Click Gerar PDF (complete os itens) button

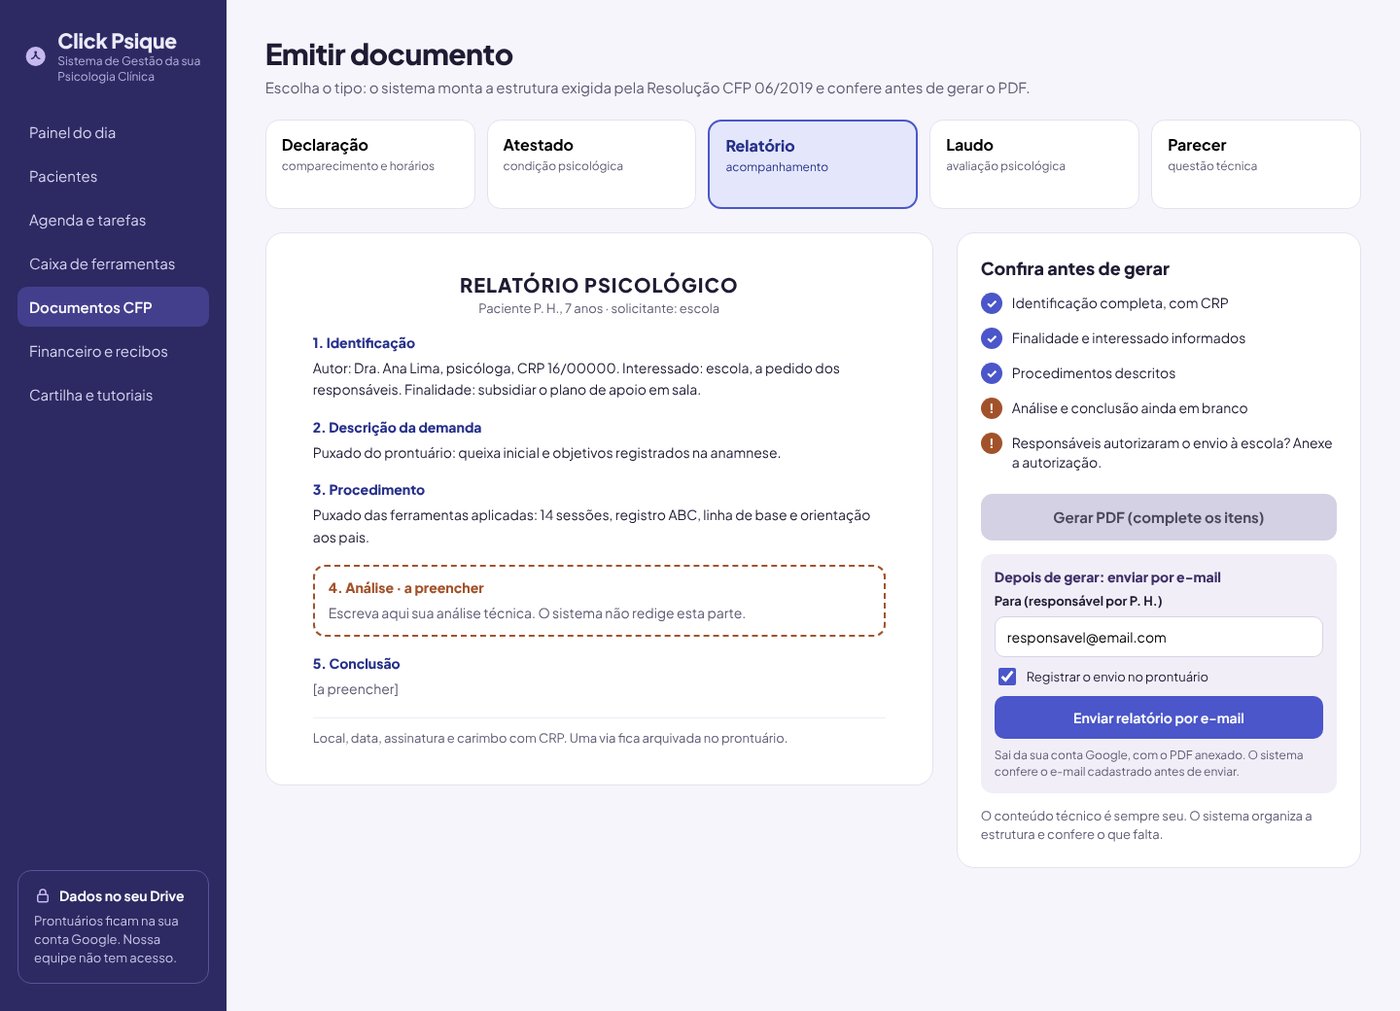pyautogui.click(x=1158, y=517)
